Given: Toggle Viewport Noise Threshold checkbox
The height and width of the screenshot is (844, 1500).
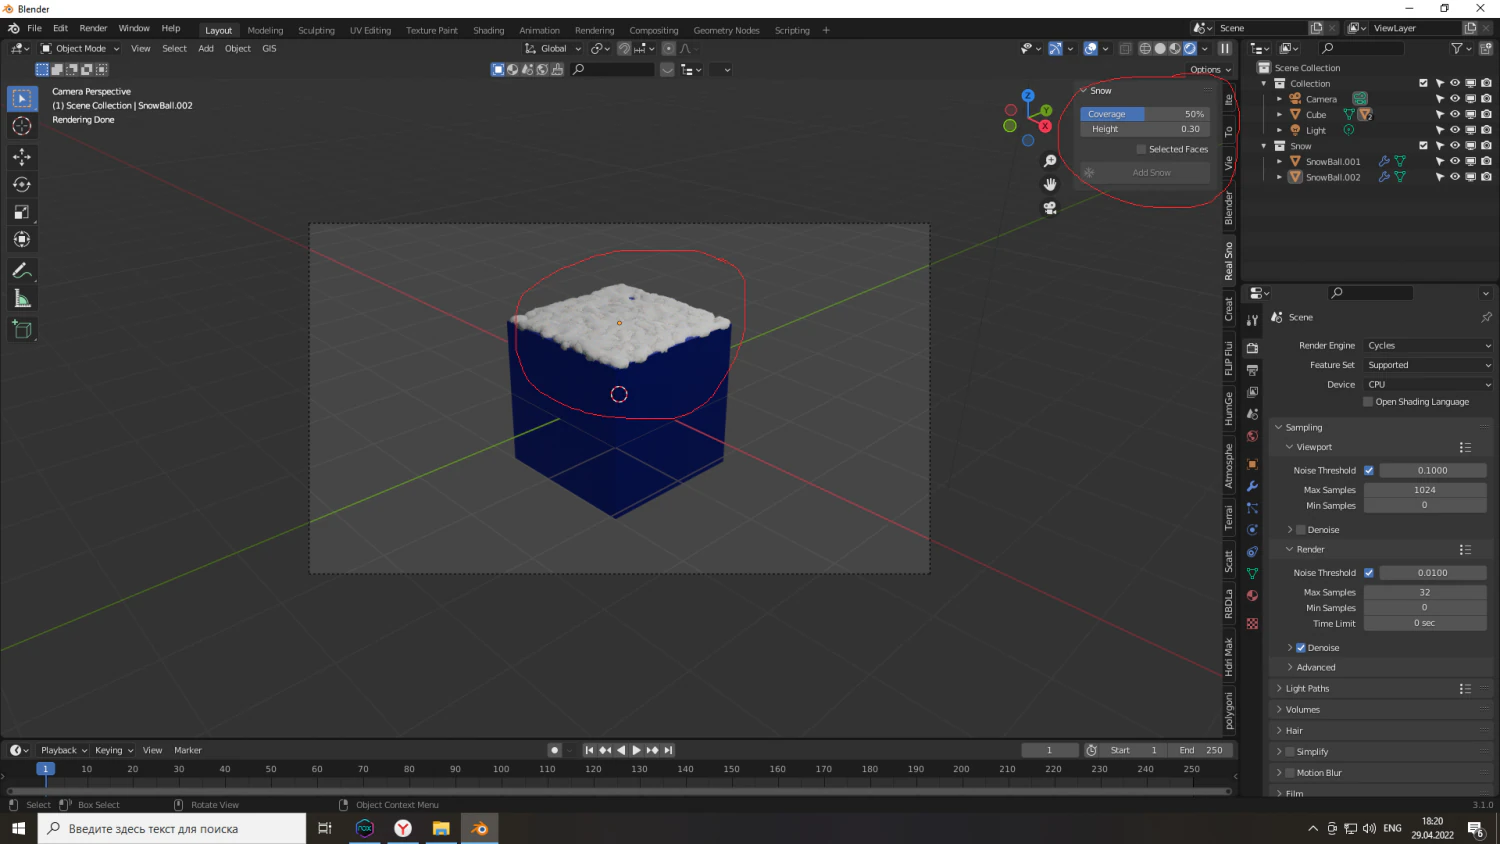Looking at the screenshot, I should click(x=1369, y=470).
